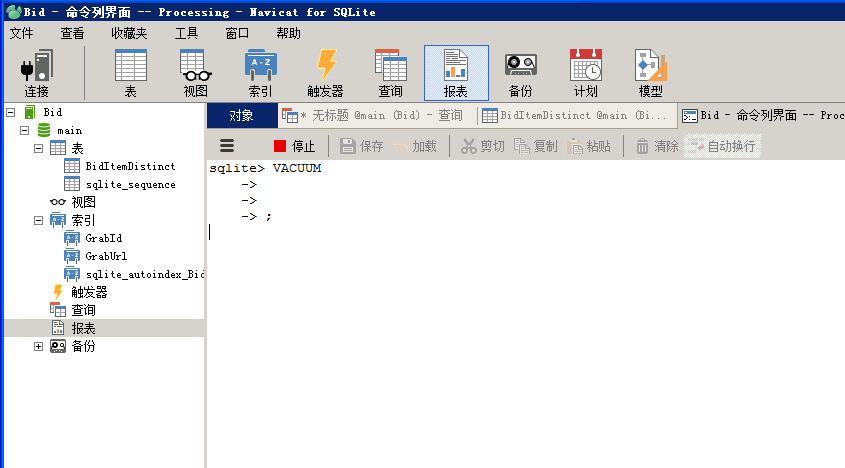Open the 备份 backup toolbar icon
The width and height of the screenshot is (845, 468).
tap(521, 73)
